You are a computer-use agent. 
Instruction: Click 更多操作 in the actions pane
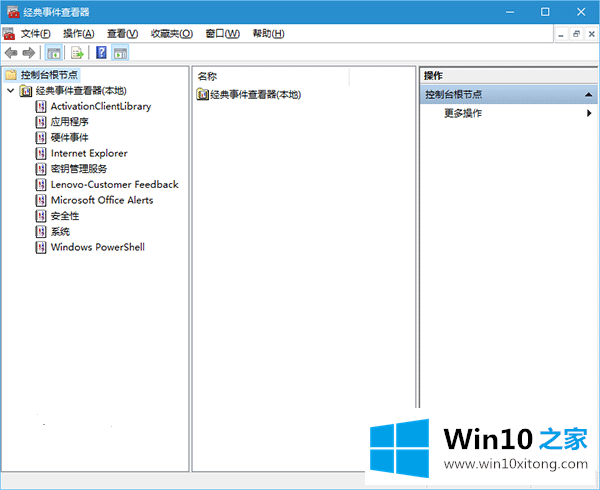tap(463, 113)
